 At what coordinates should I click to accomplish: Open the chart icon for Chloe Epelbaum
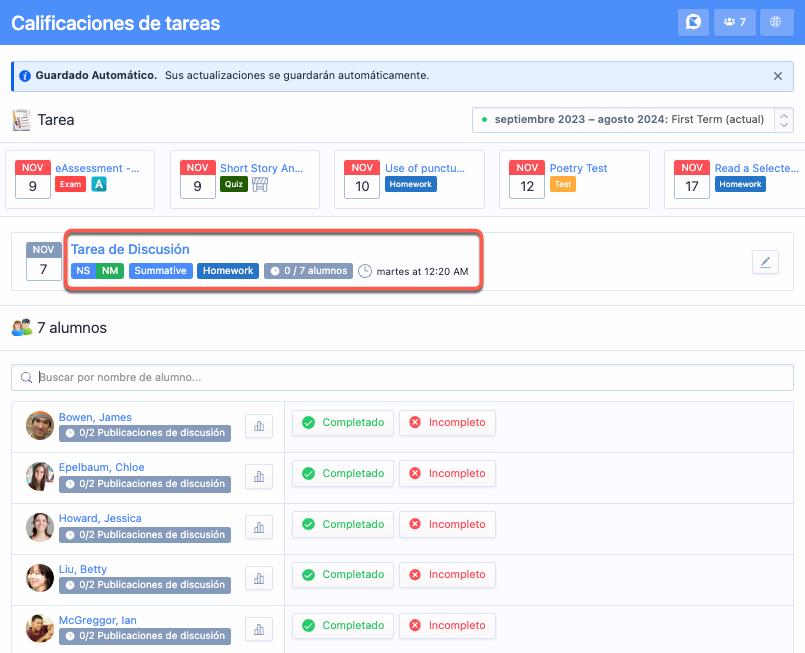point(258,476)
